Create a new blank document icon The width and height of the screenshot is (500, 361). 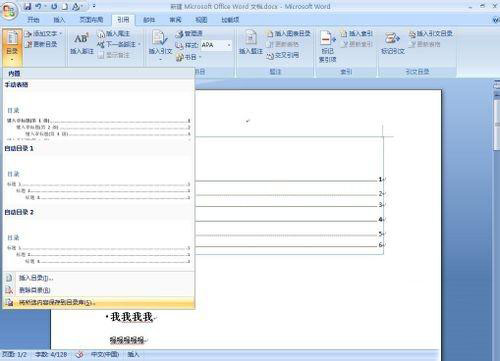(65, 6)
